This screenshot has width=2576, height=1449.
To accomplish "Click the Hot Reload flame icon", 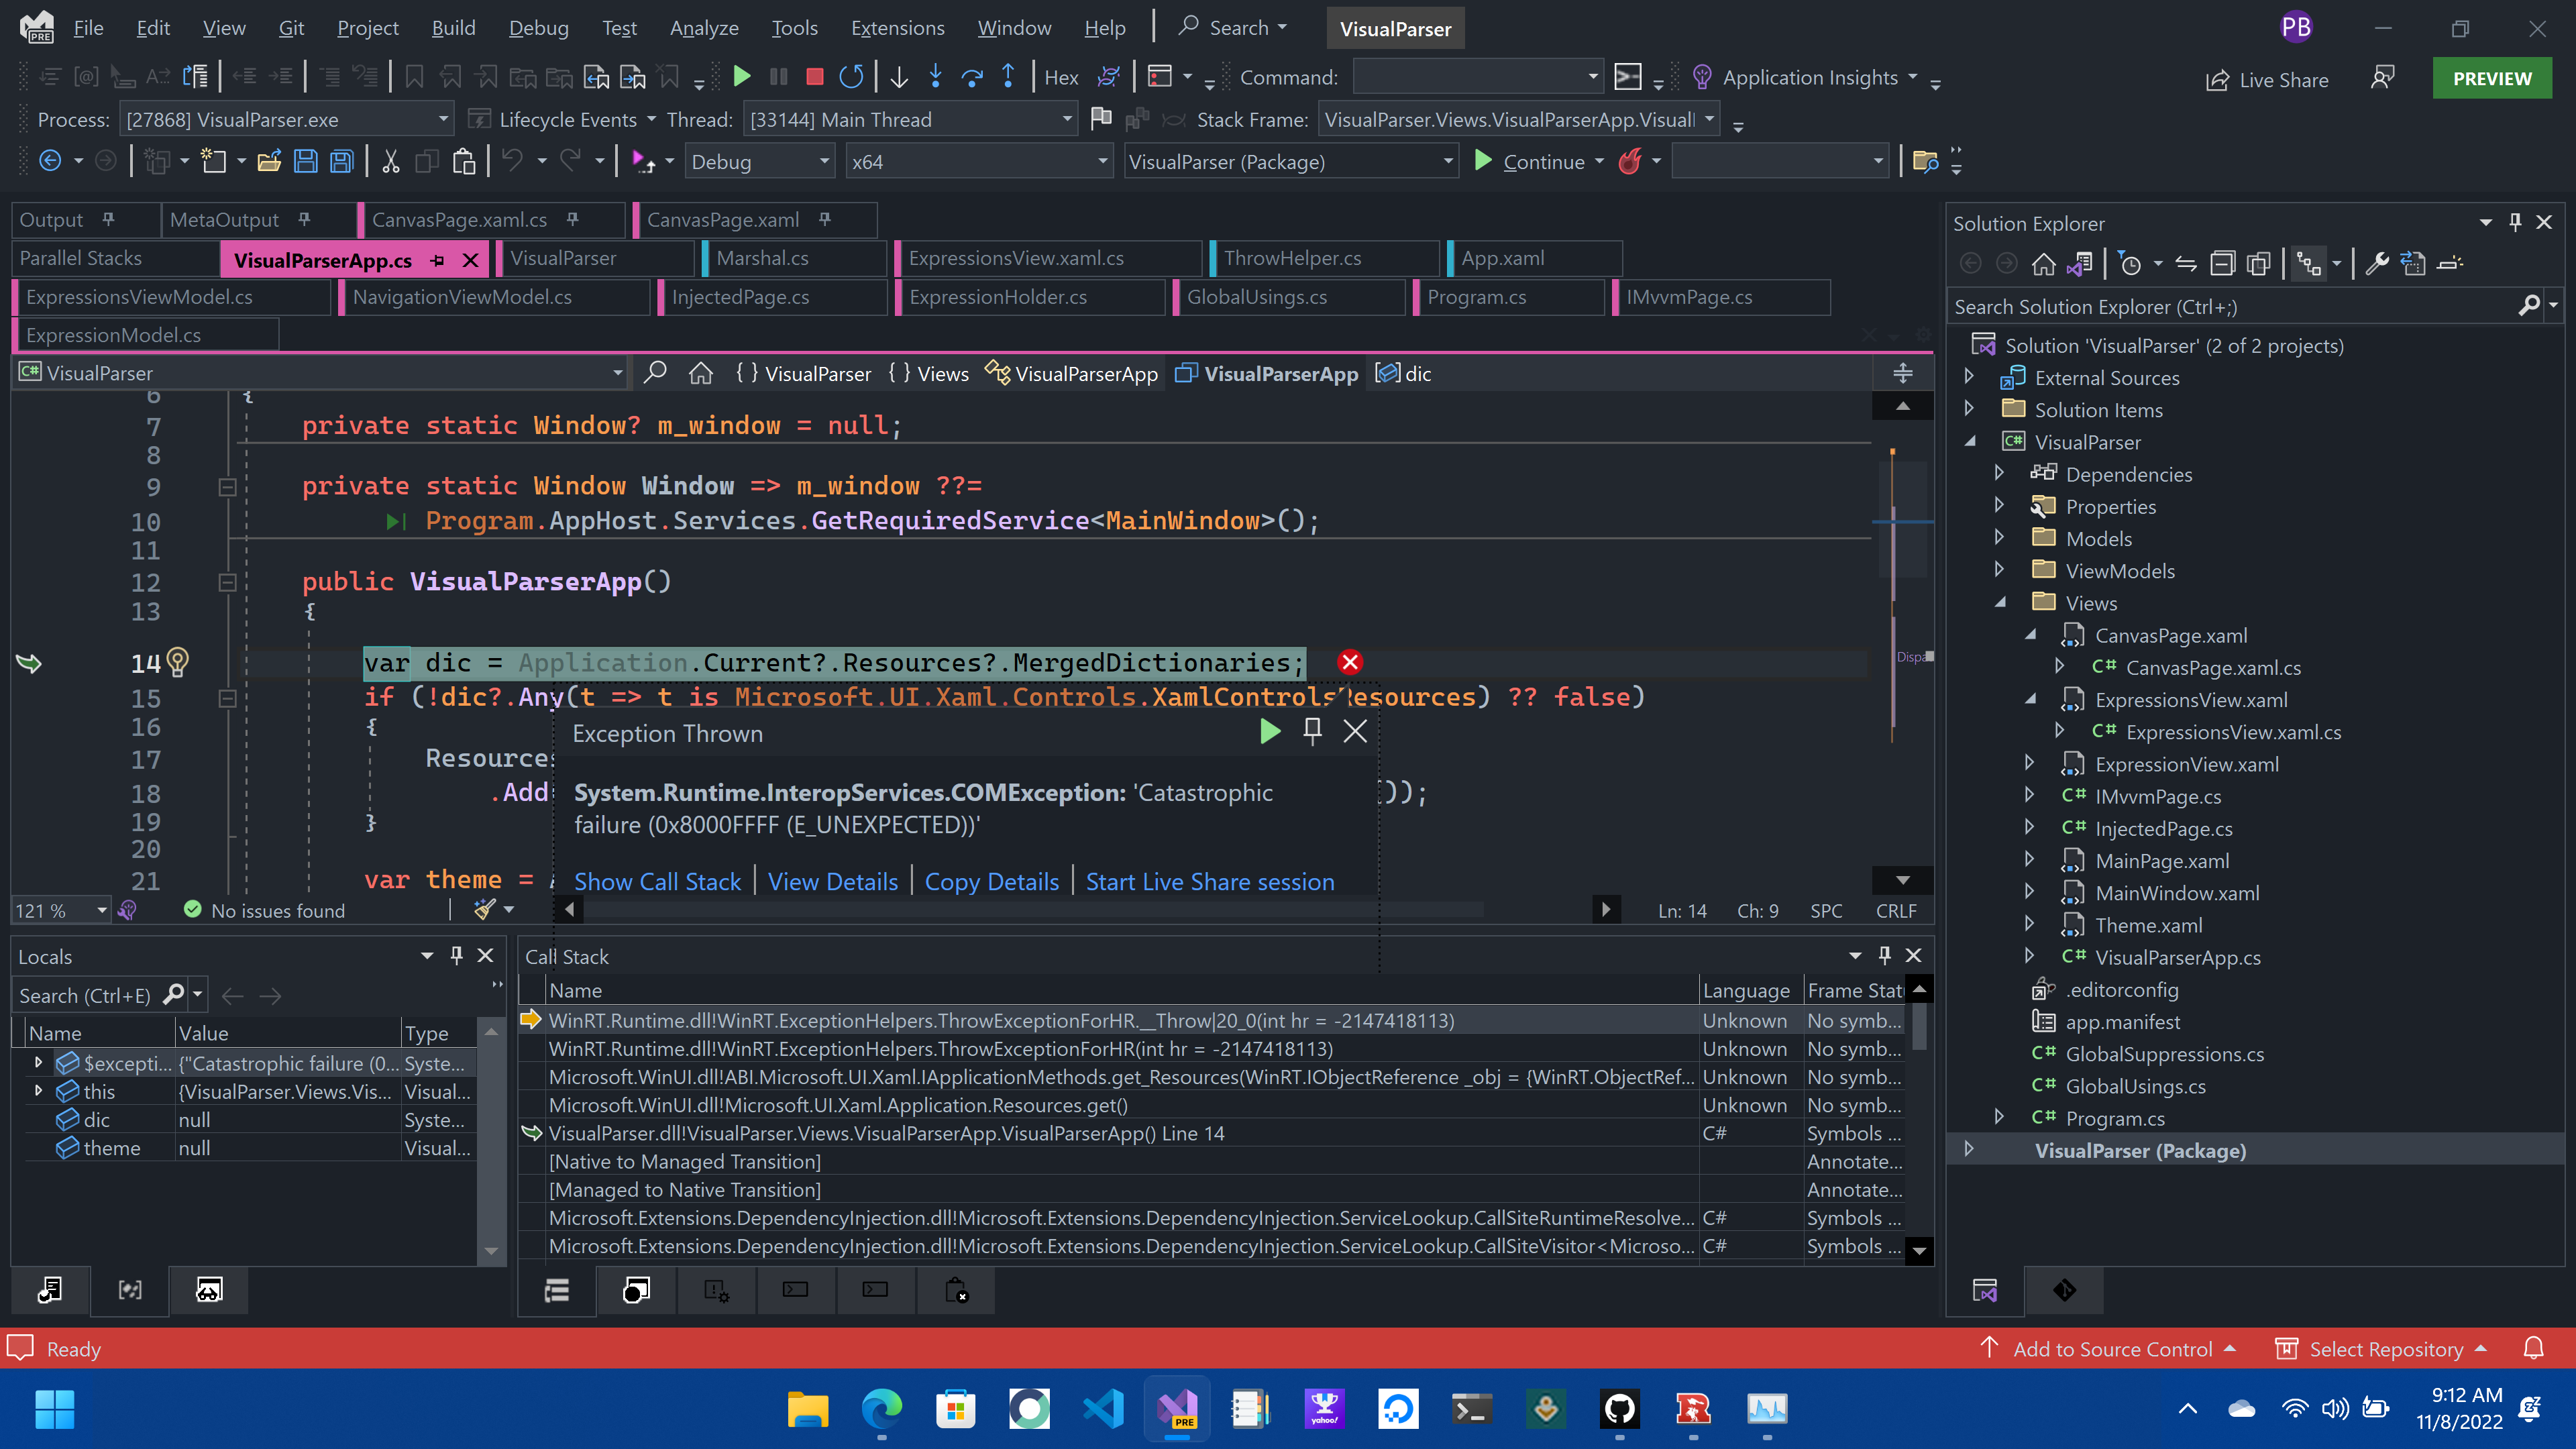I will point(1630,161).
